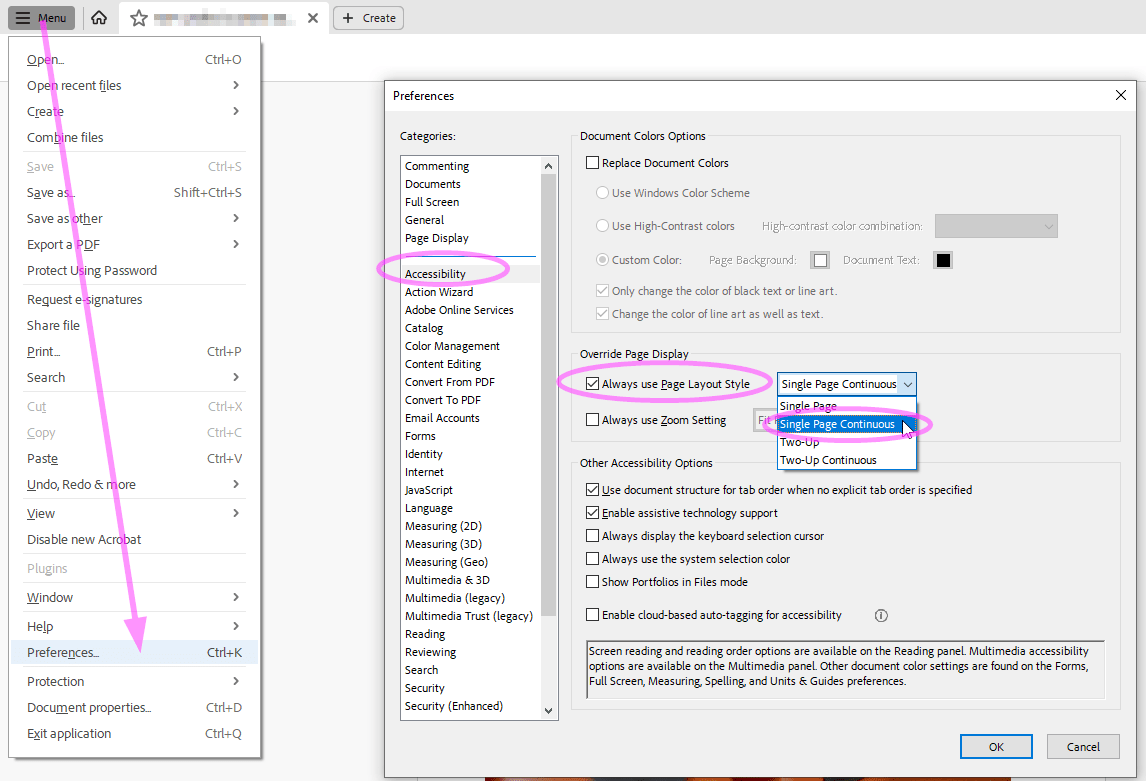Select Accessibility in the Categories list
Screen dimensions: 1146x781
click(x=434, y=273)
